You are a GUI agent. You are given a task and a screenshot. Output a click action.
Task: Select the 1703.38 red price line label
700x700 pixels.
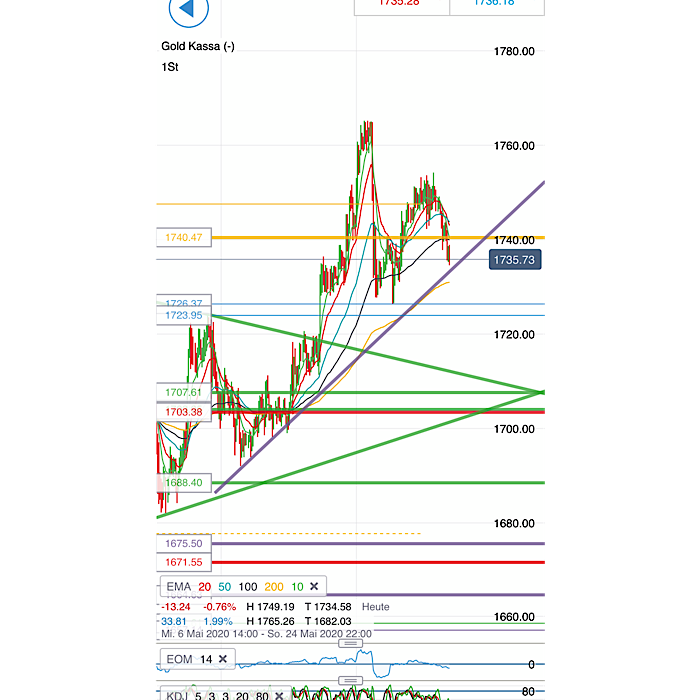pos(184,412)
